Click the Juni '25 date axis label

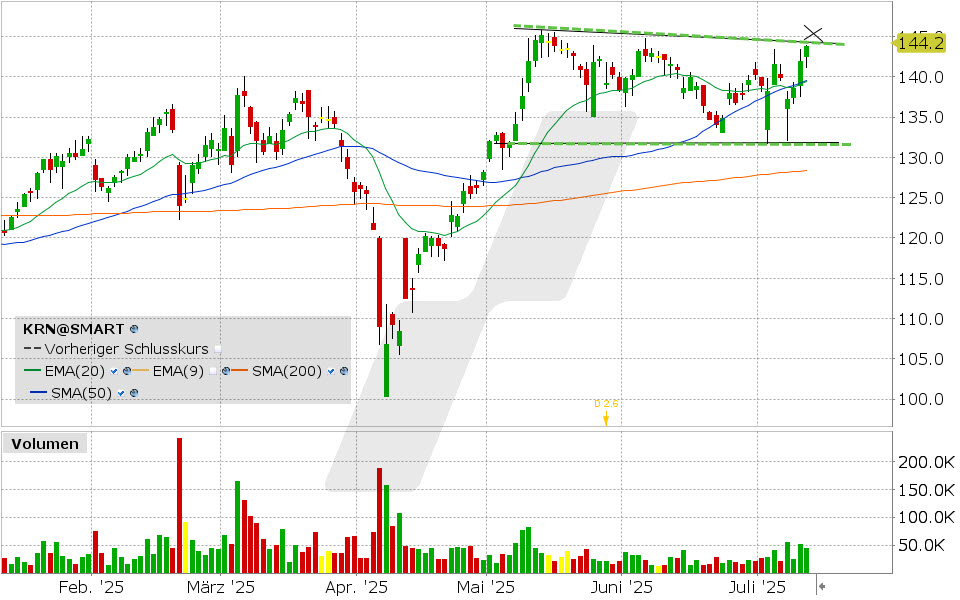click(621, 587)
